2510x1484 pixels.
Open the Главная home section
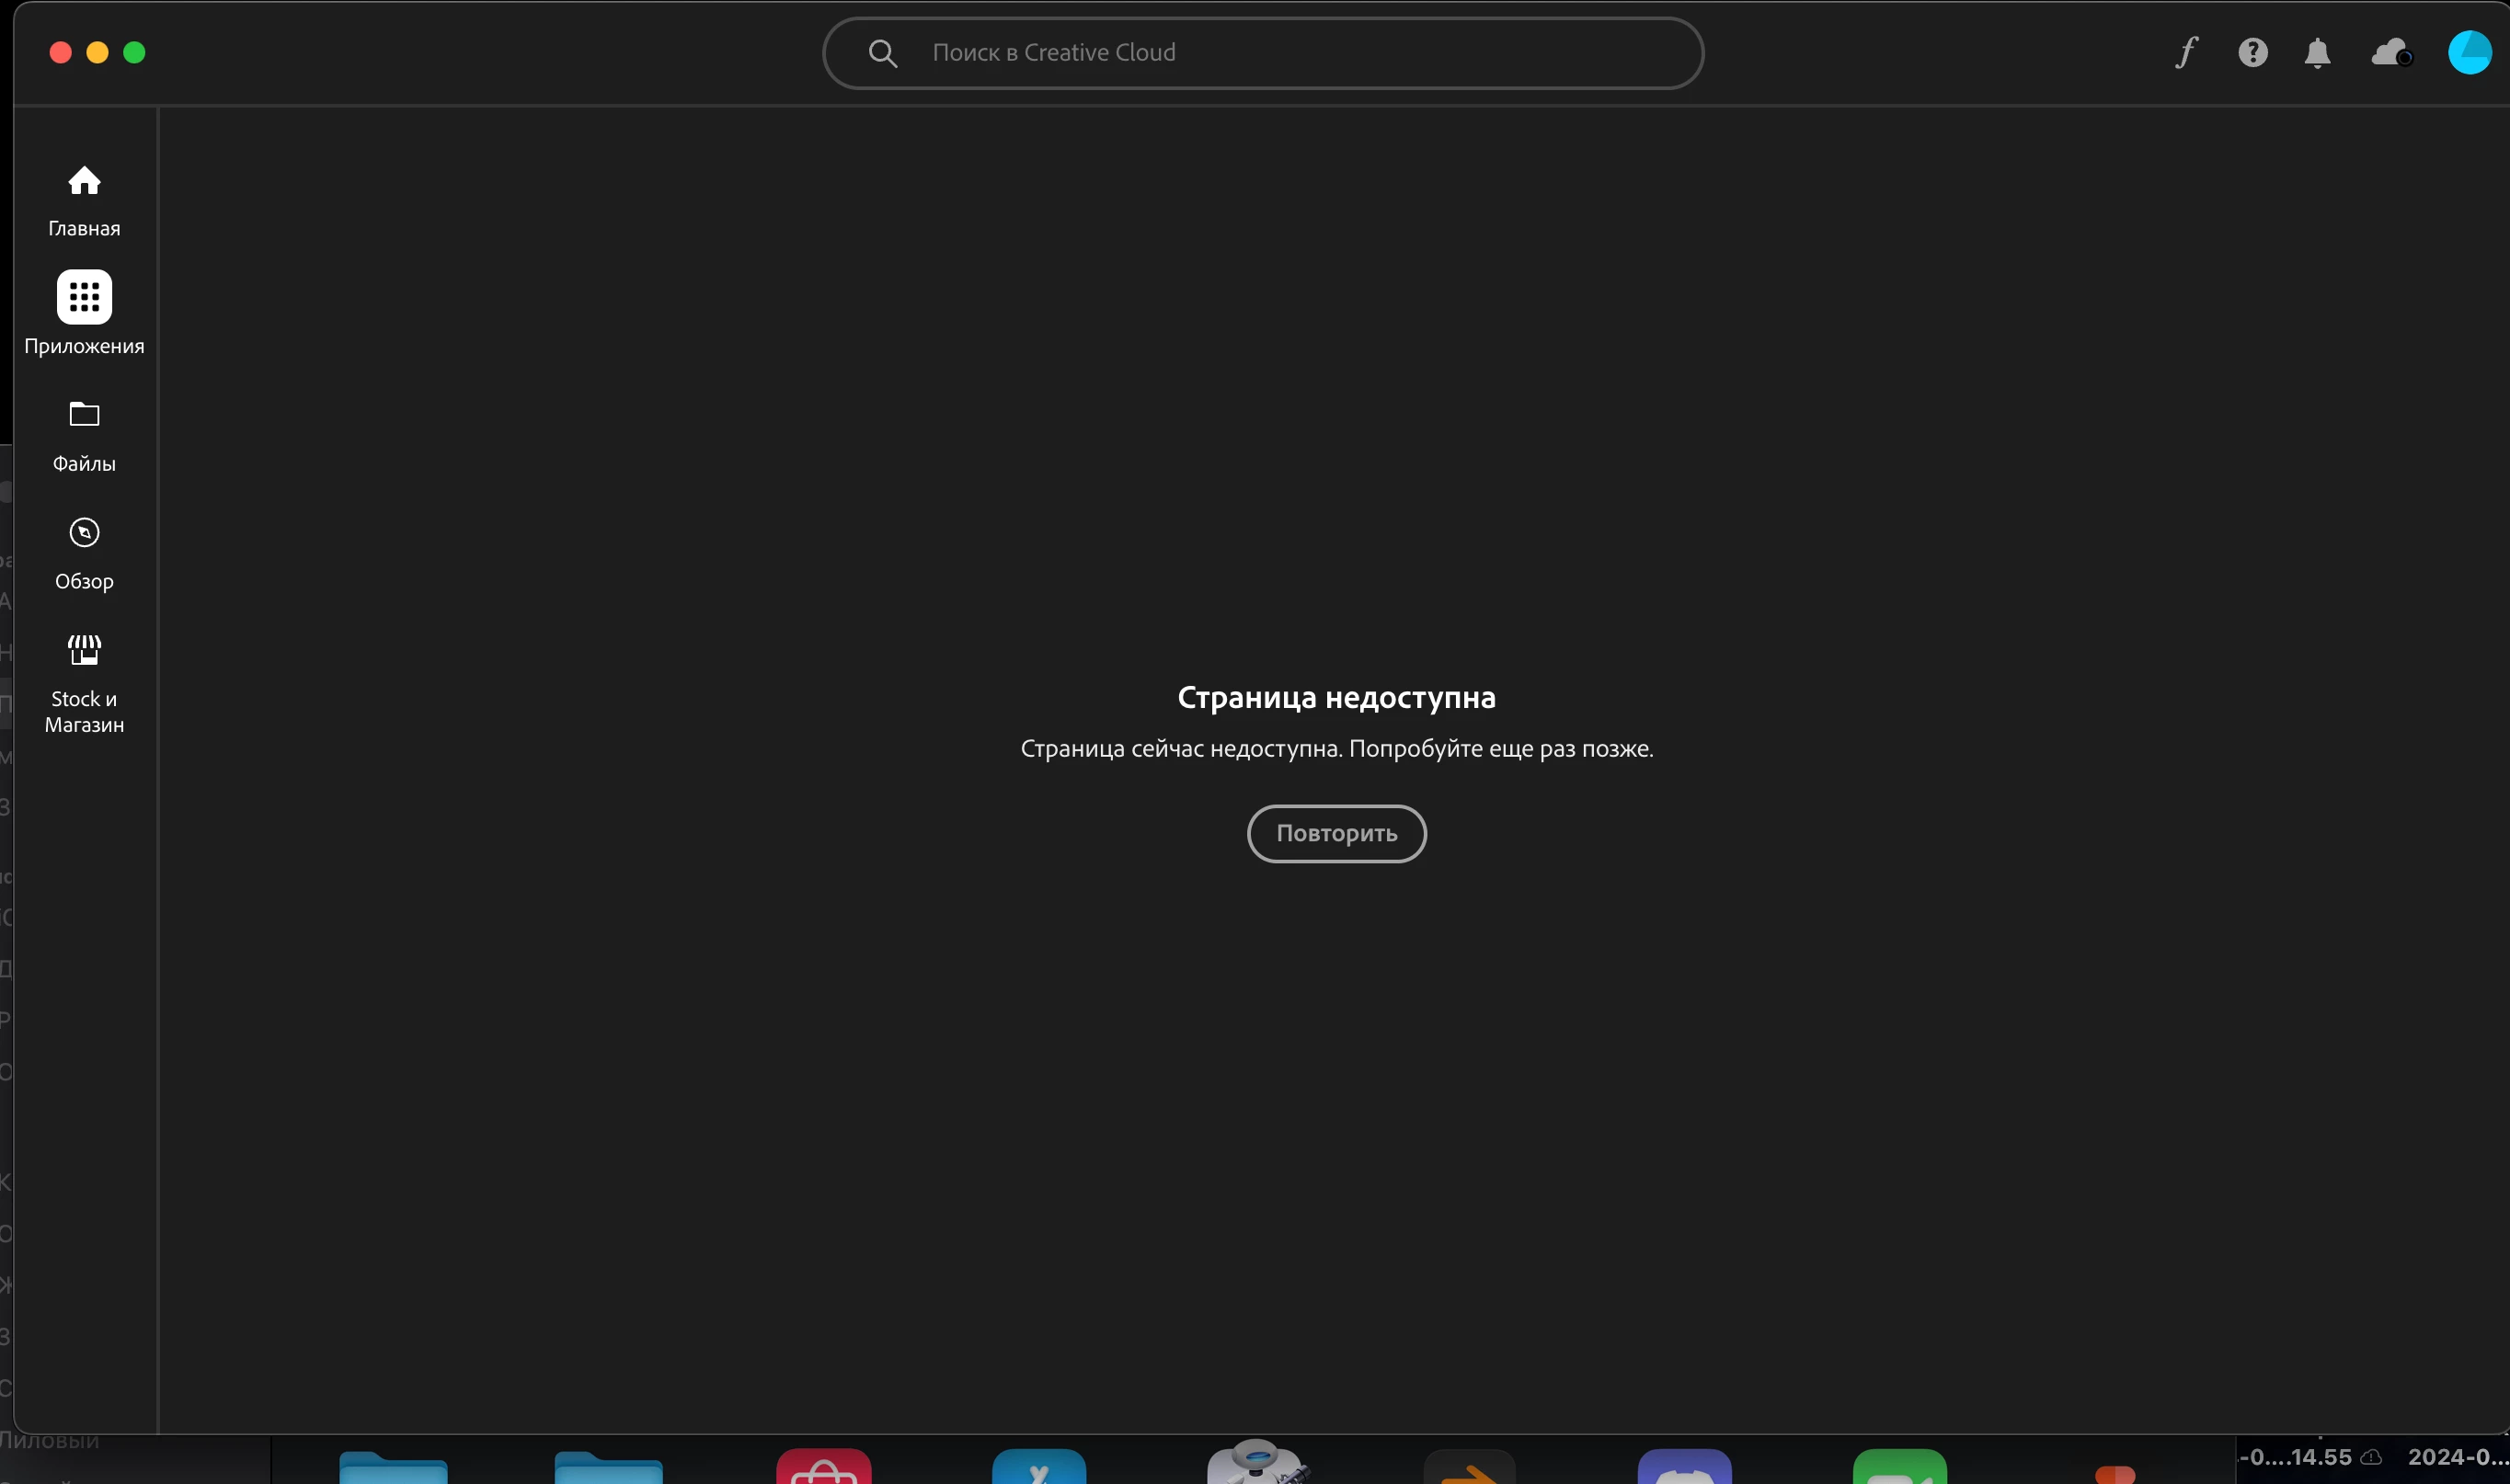(84, 182)
